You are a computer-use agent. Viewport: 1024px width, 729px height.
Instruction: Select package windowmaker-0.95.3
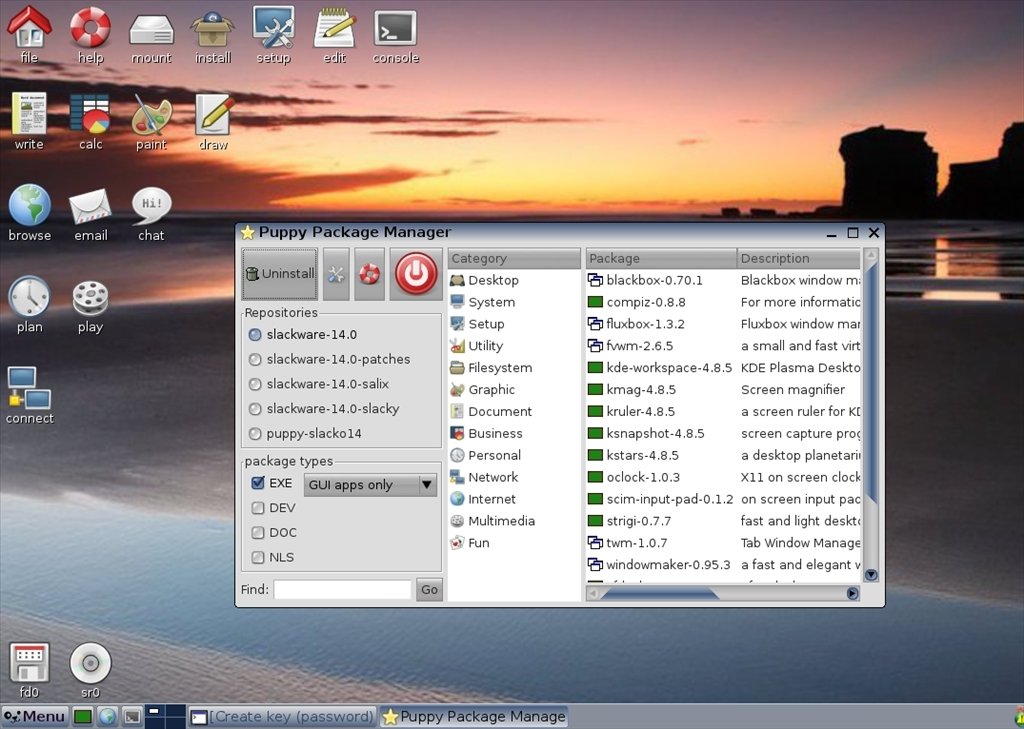(x=724, y=565)
